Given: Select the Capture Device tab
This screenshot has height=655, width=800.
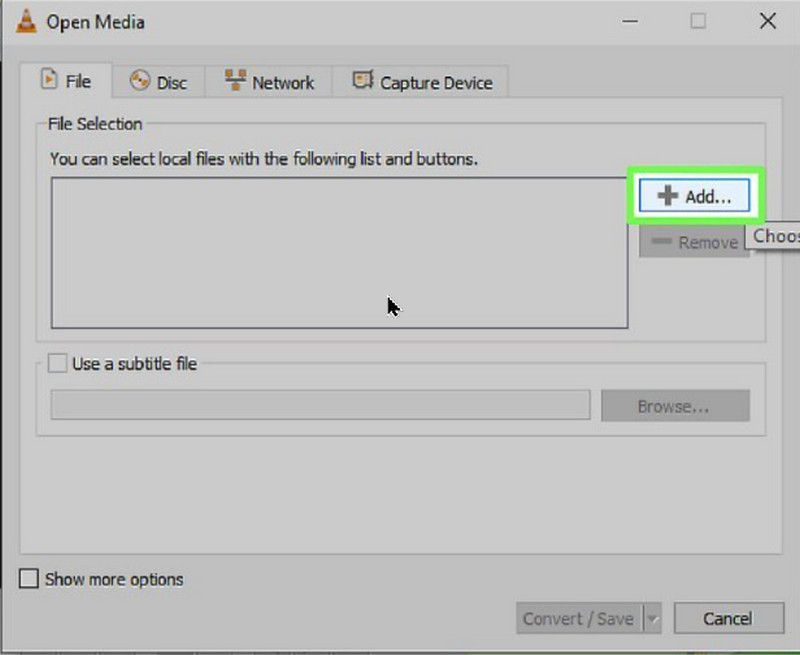Looking at the screenshot, I should click(x=422, y=83).
